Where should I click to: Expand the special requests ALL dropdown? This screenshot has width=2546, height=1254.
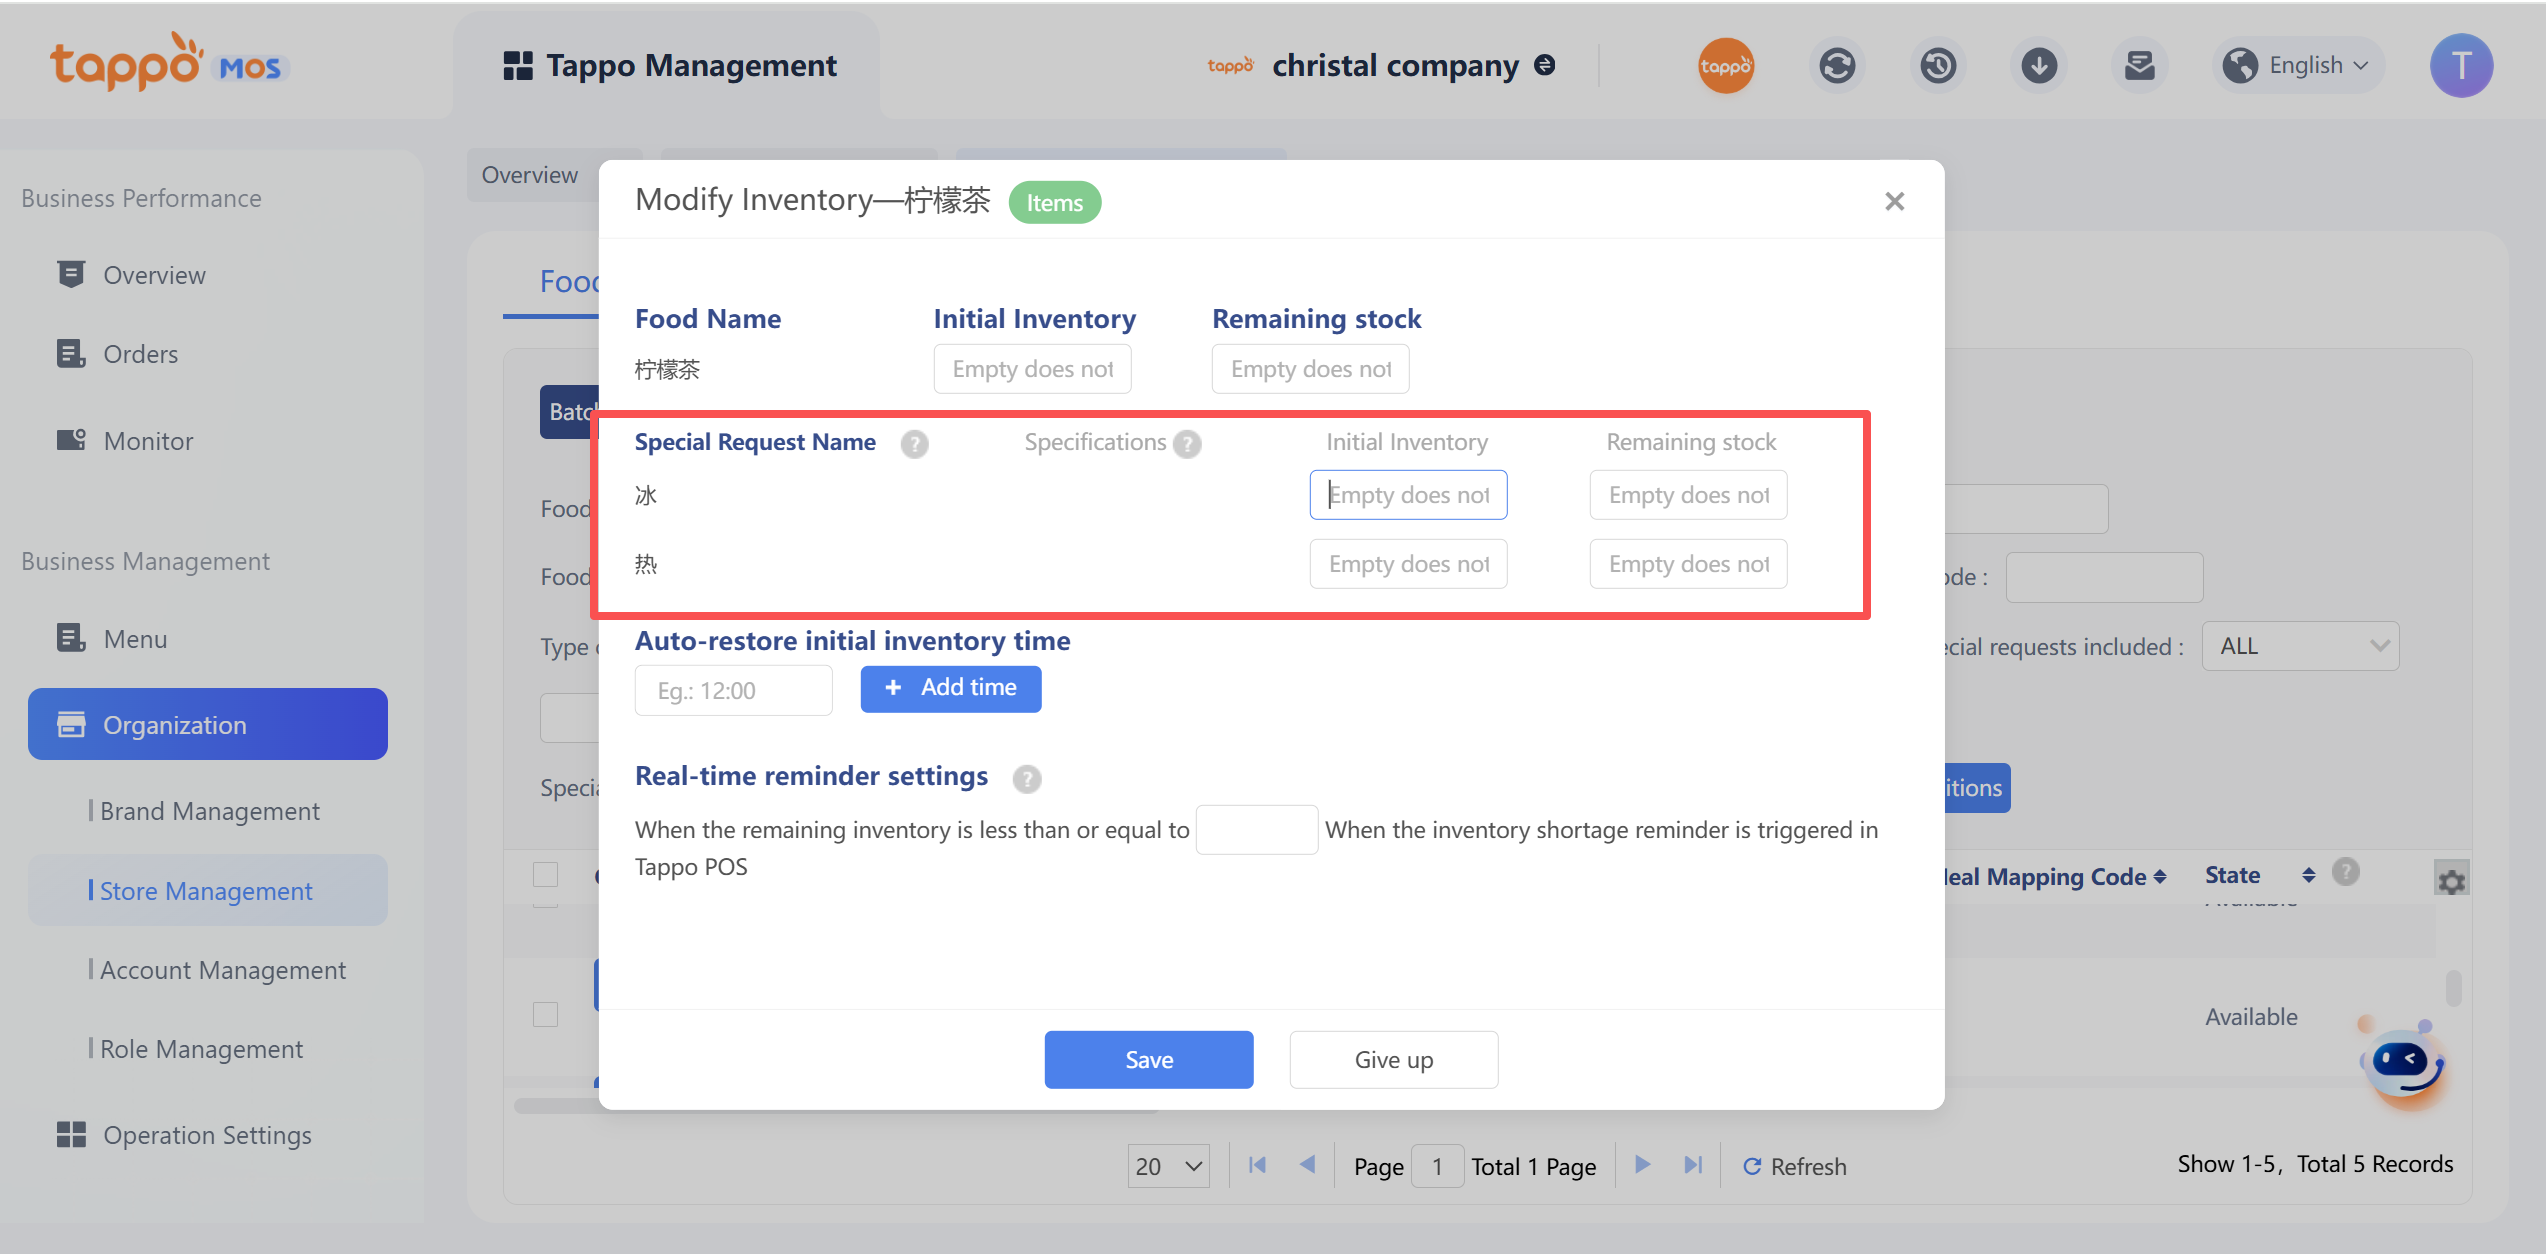[2299, 646]
